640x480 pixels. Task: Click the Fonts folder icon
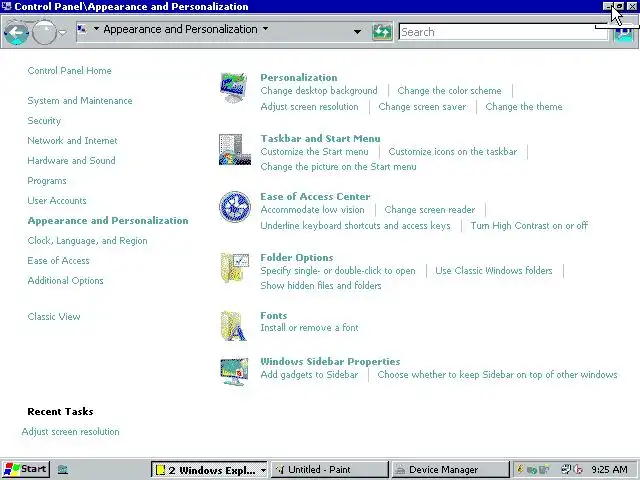(x=233, y=326)
